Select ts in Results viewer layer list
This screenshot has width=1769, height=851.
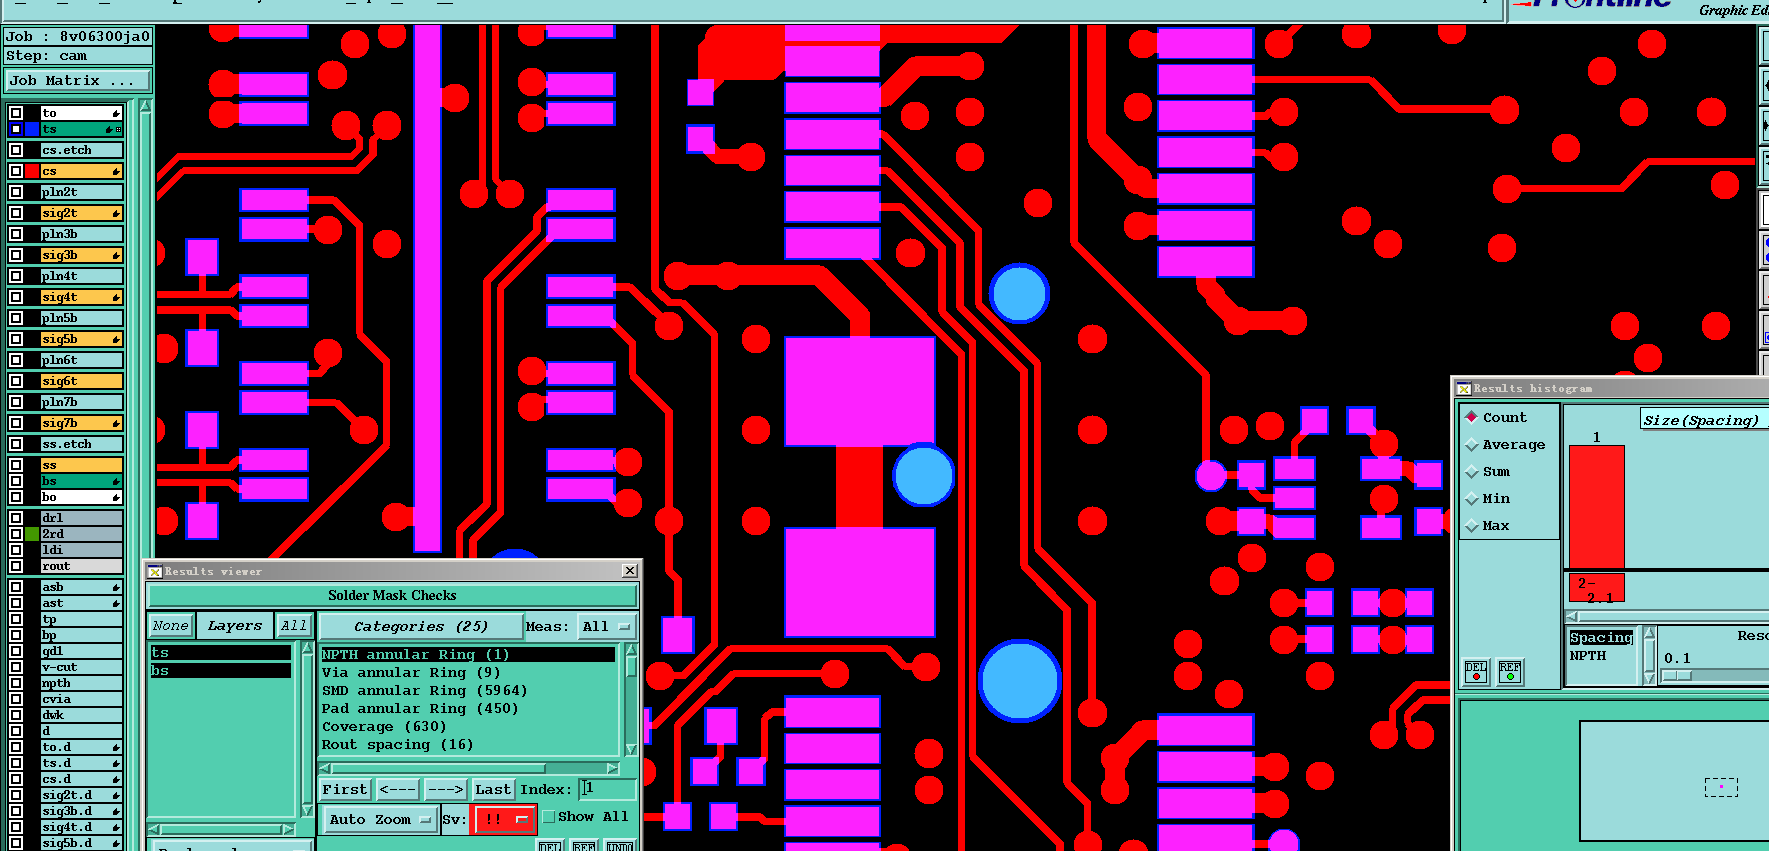(x=220, y=653)
